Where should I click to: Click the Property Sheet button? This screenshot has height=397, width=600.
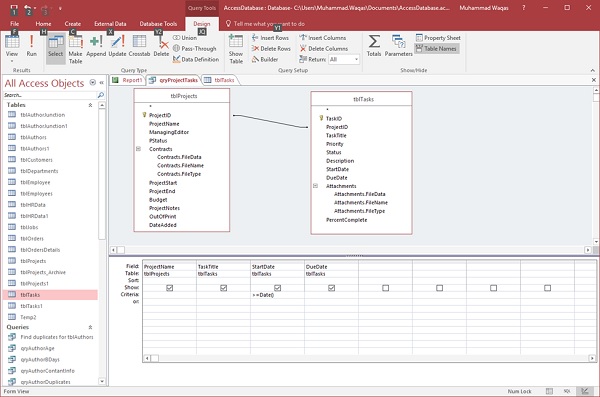[x=438, y=38]
